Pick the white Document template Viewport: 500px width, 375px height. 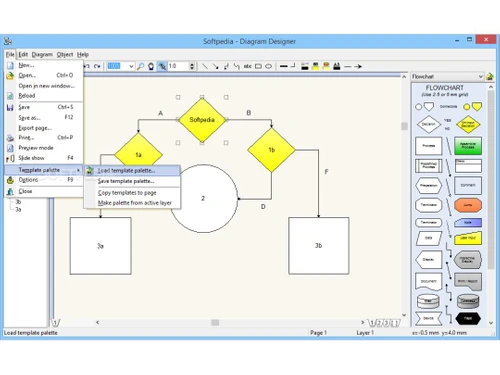click(429, 281)
